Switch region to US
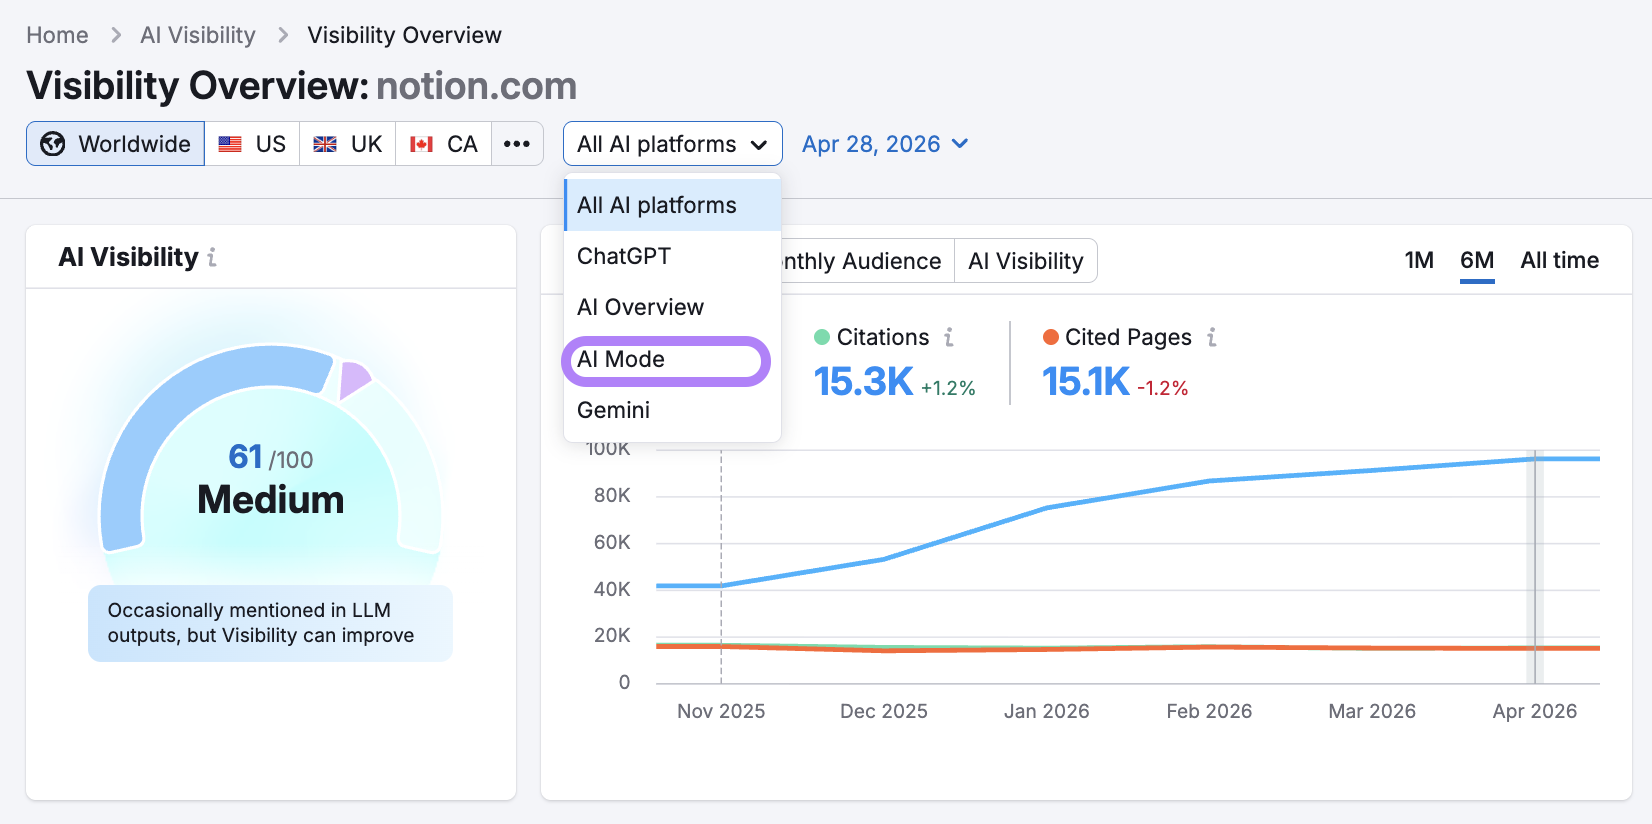The image size is (1652, 824). tap(252, 144)
